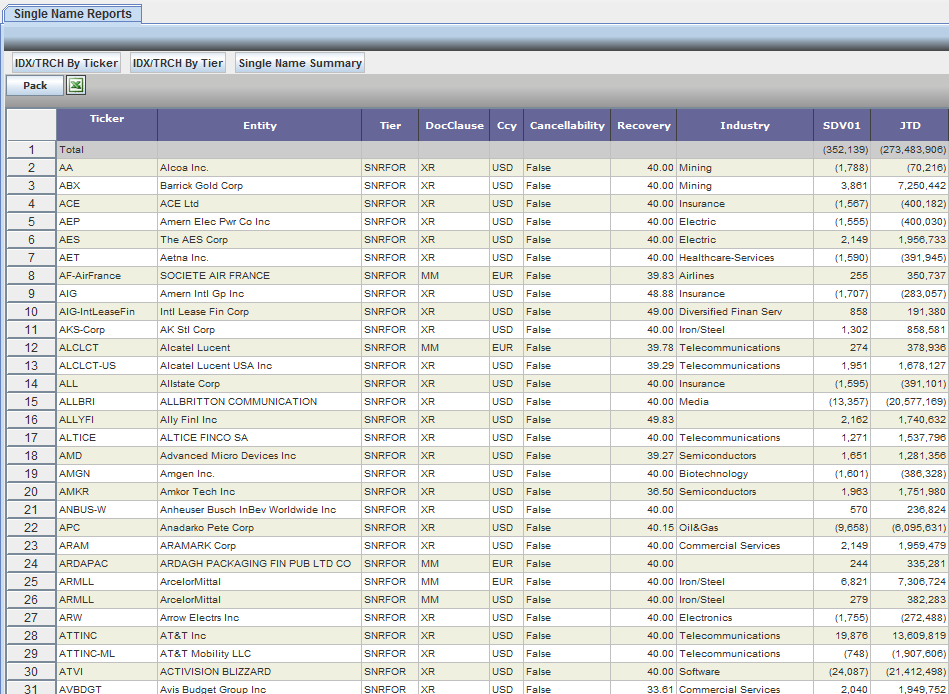Sort by the Tier column header

click(390, 125)
